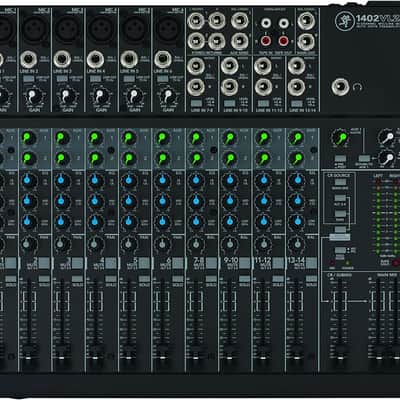Click the left LINE IN 7-8 jack

[196, 66]
